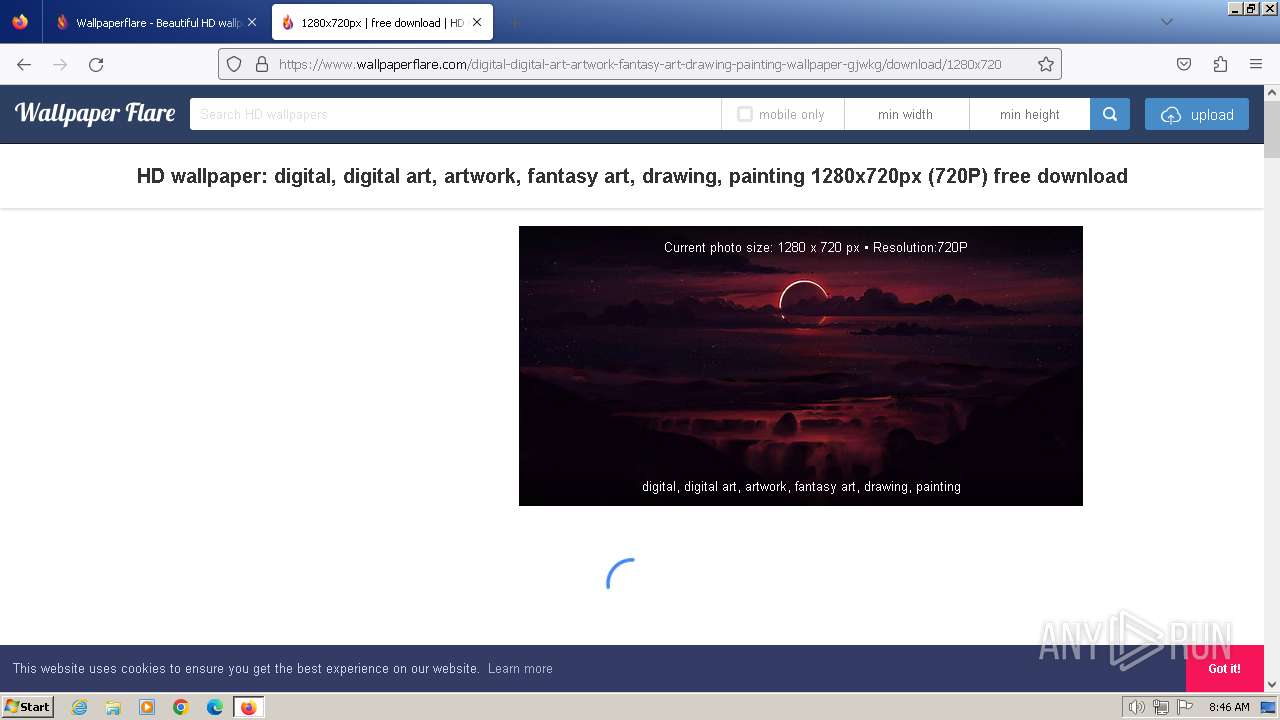View site security padlock information
This screenshot has width=1280, height=720.
[x=262, y=64]
